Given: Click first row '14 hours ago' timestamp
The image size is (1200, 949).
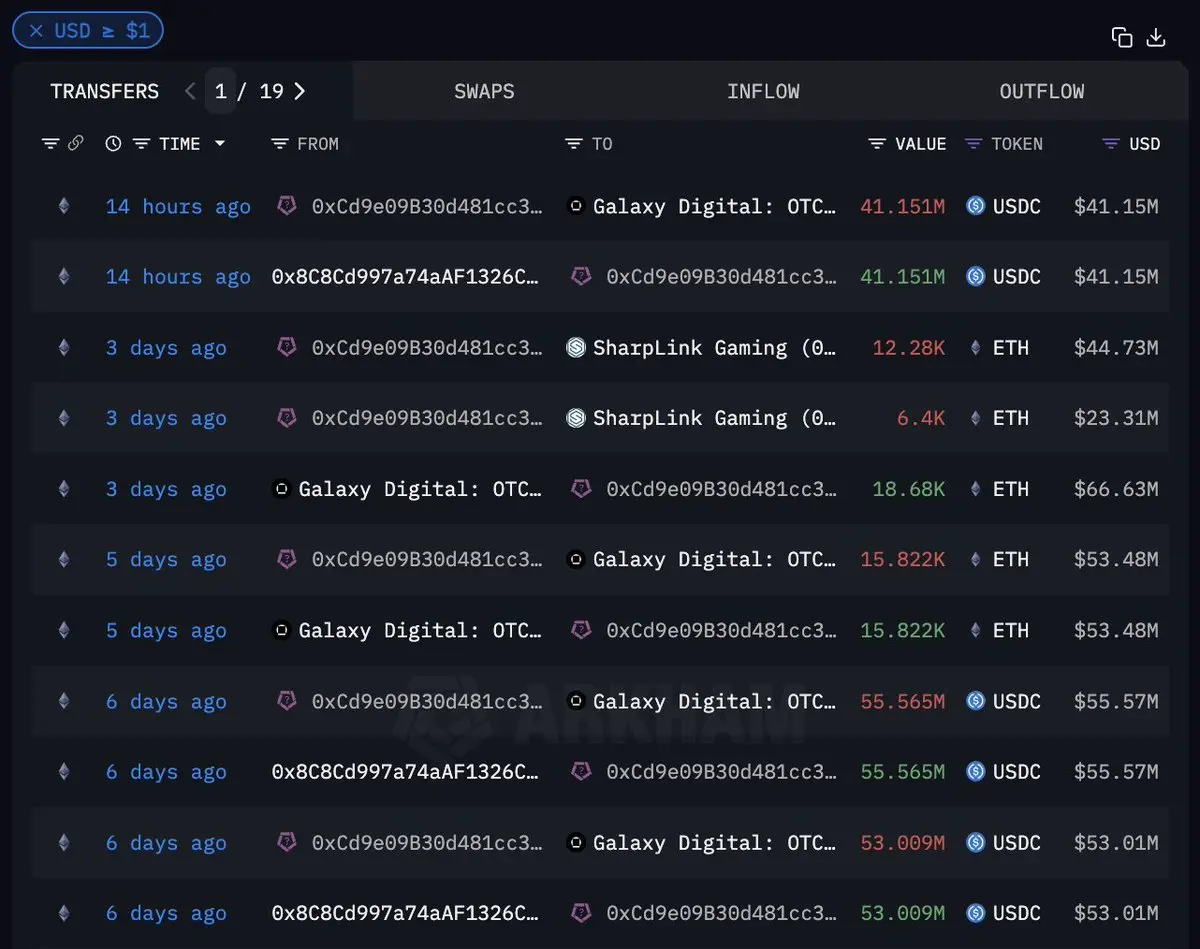Looking at the screenshot, I should 178,207.
